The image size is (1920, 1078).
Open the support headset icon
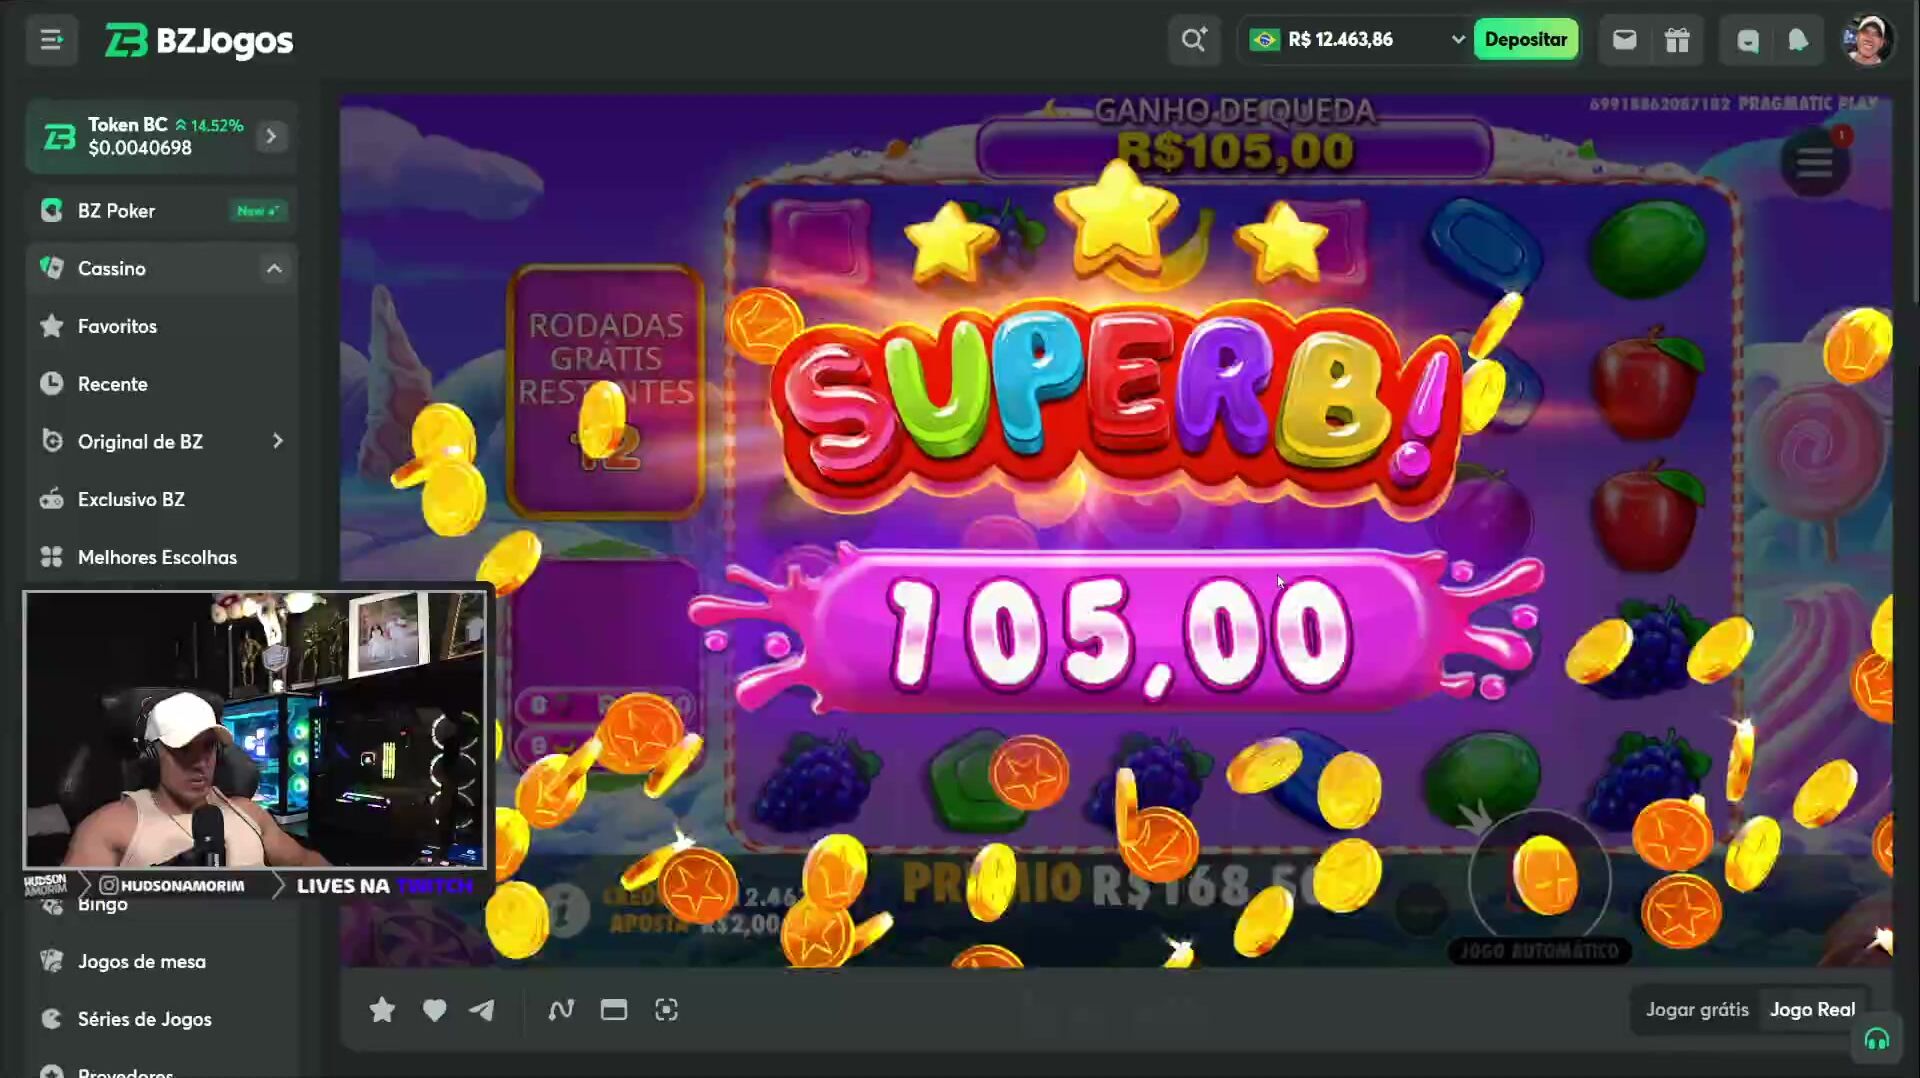[1876, 1040]
